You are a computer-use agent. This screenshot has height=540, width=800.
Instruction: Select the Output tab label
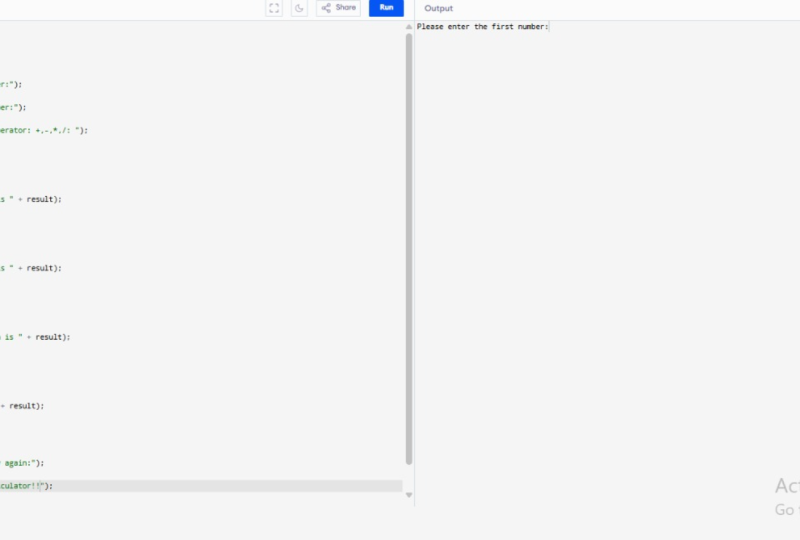(x=438, y=8)
